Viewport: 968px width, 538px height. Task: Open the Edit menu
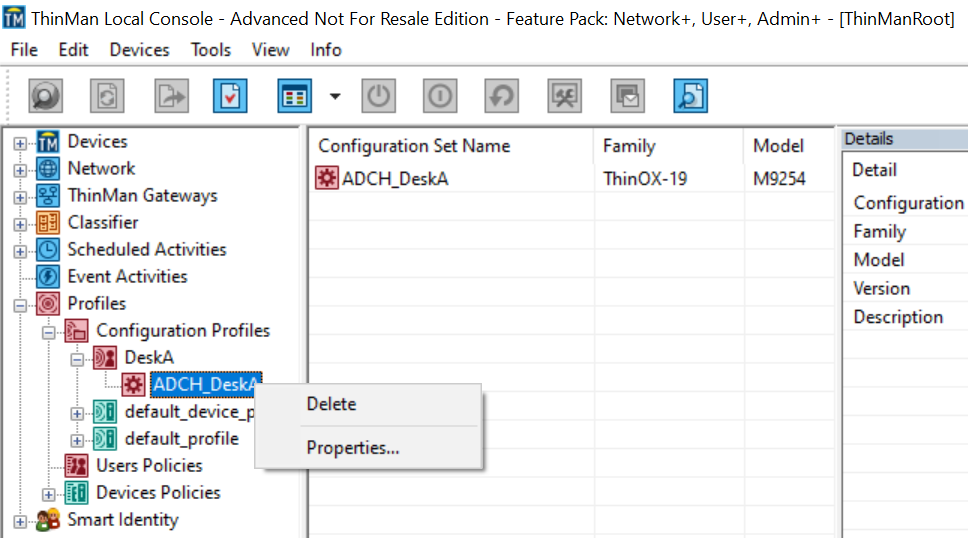pyautogui.click(x=73, y=49)
